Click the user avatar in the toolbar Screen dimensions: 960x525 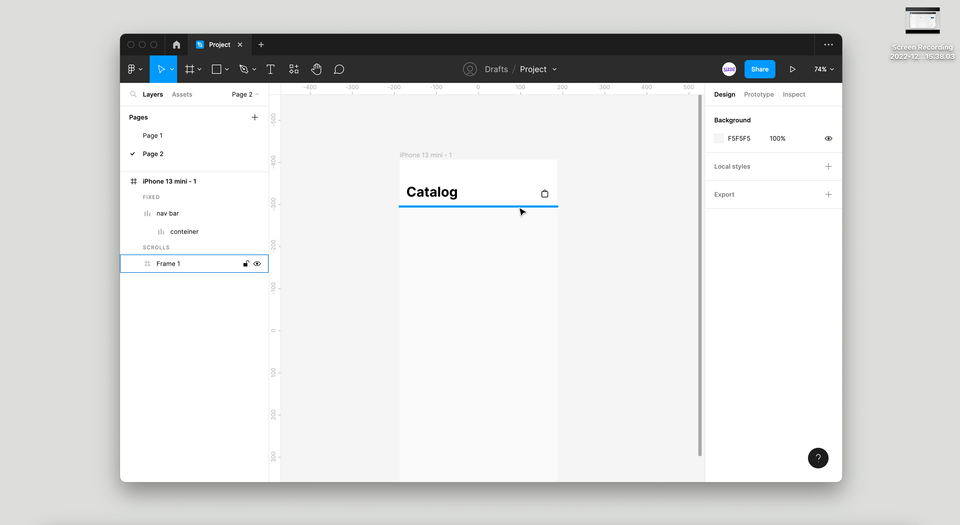(729, 69)
